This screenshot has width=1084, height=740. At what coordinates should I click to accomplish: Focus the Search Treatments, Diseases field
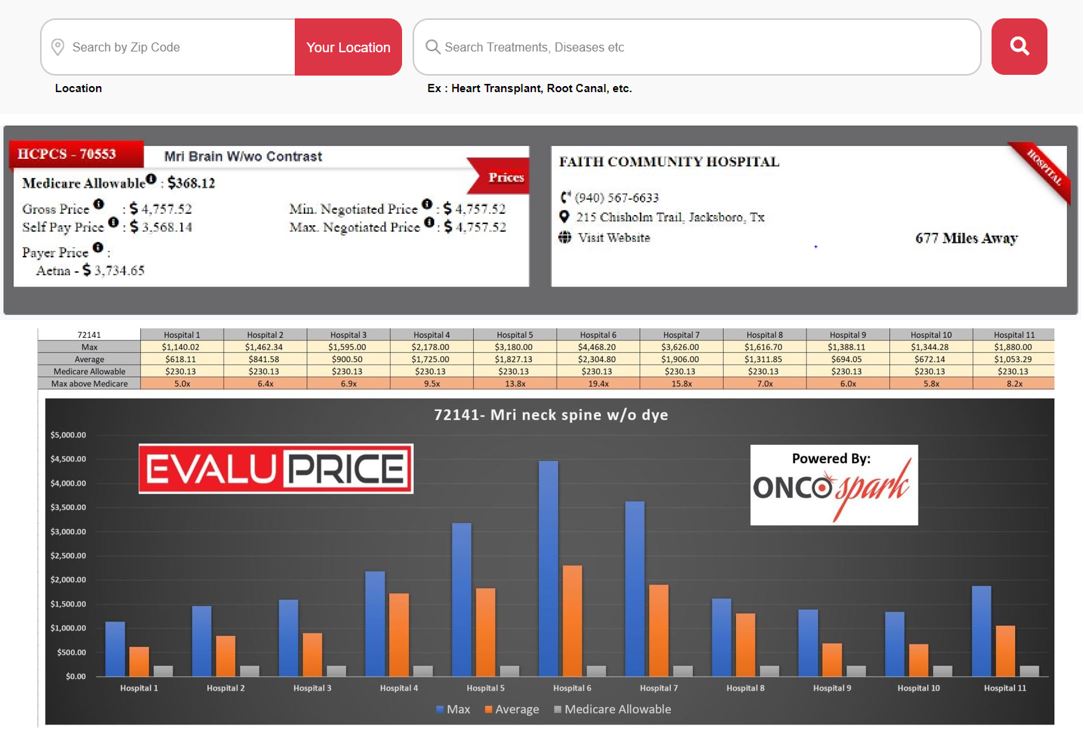700,47
